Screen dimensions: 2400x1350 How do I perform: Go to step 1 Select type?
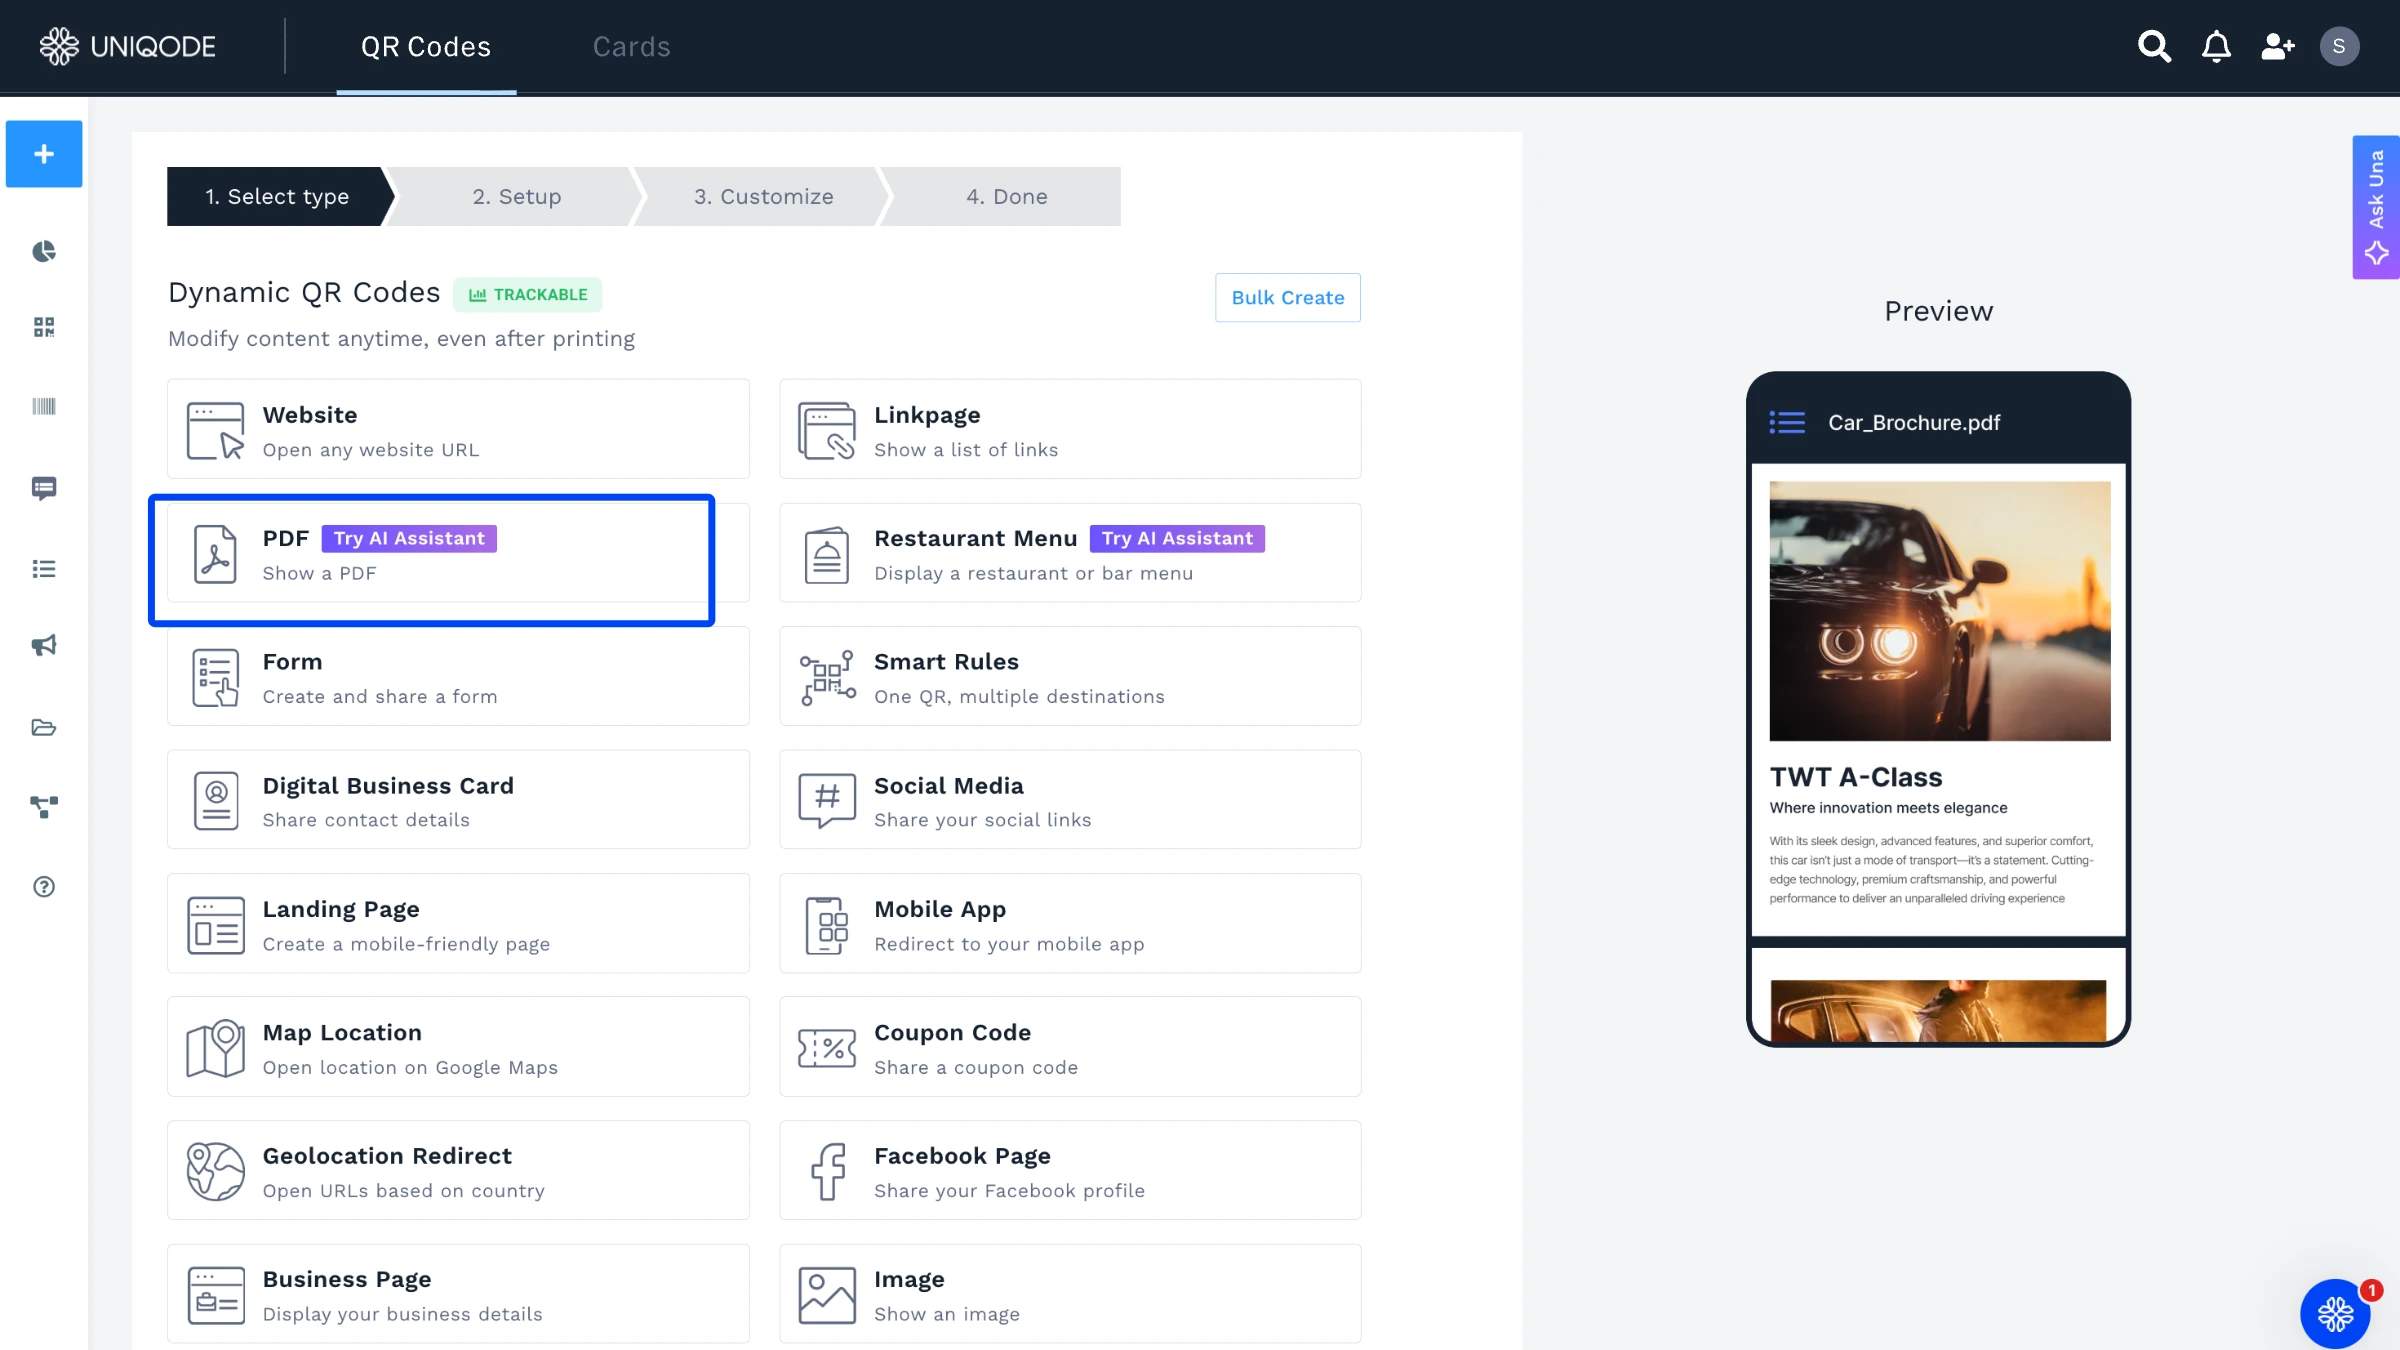tap(277, 196)
